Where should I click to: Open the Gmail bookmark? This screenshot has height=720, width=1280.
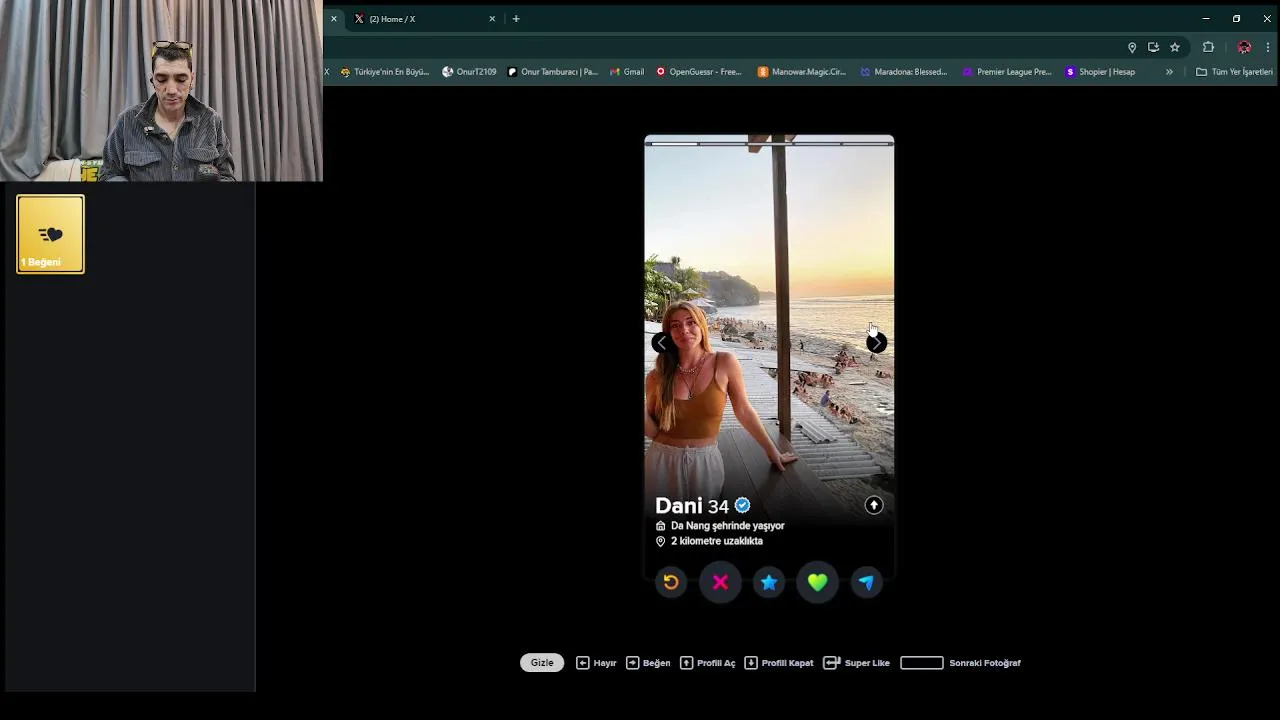[x=626, y=72]
